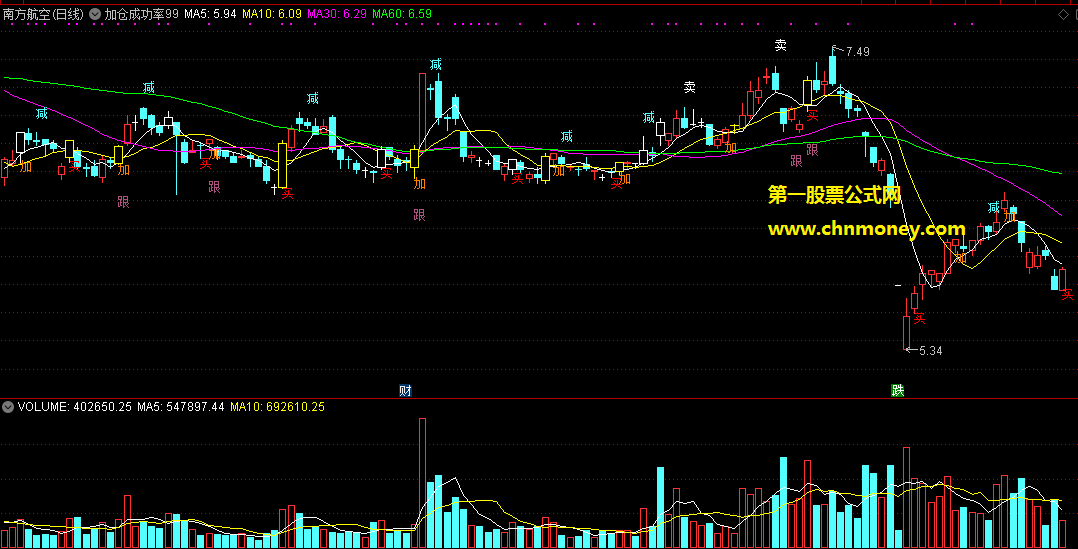Screen dimensions: 1078x549
Task: Click the green 跌 marker on the time axis
Action: [x=898, y=391]
